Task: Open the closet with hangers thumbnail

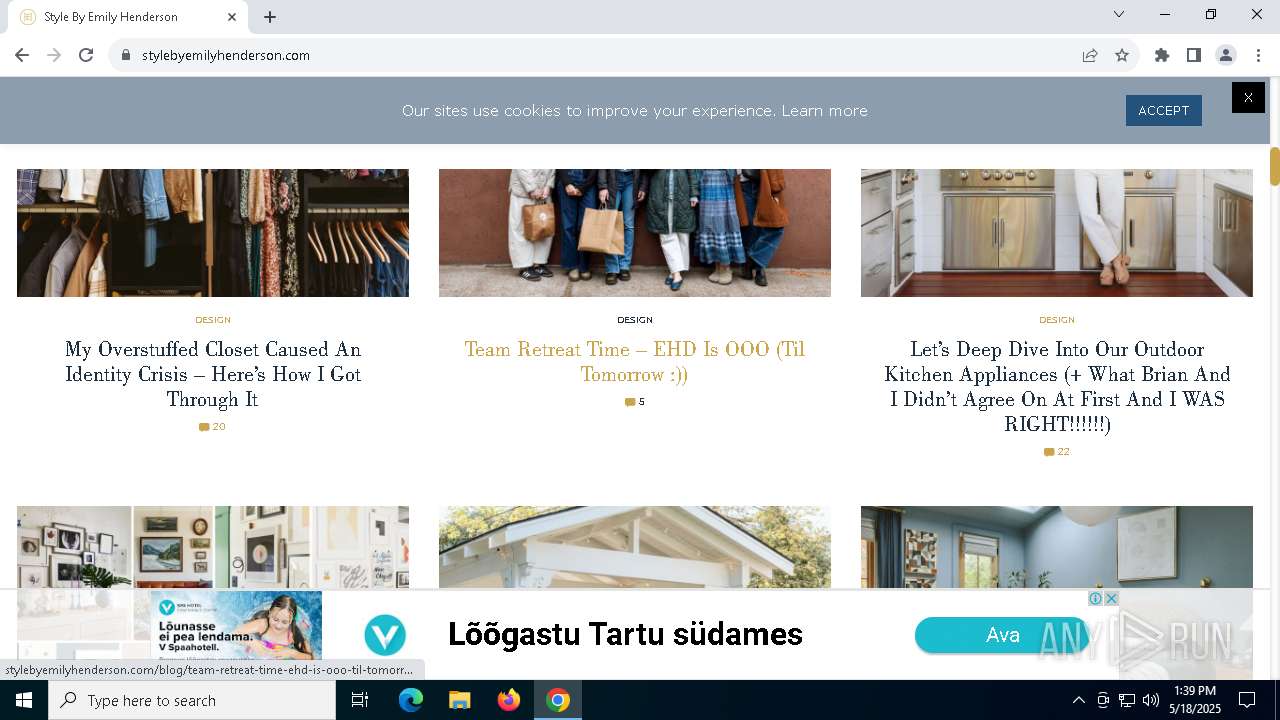Action: [213, 233]
